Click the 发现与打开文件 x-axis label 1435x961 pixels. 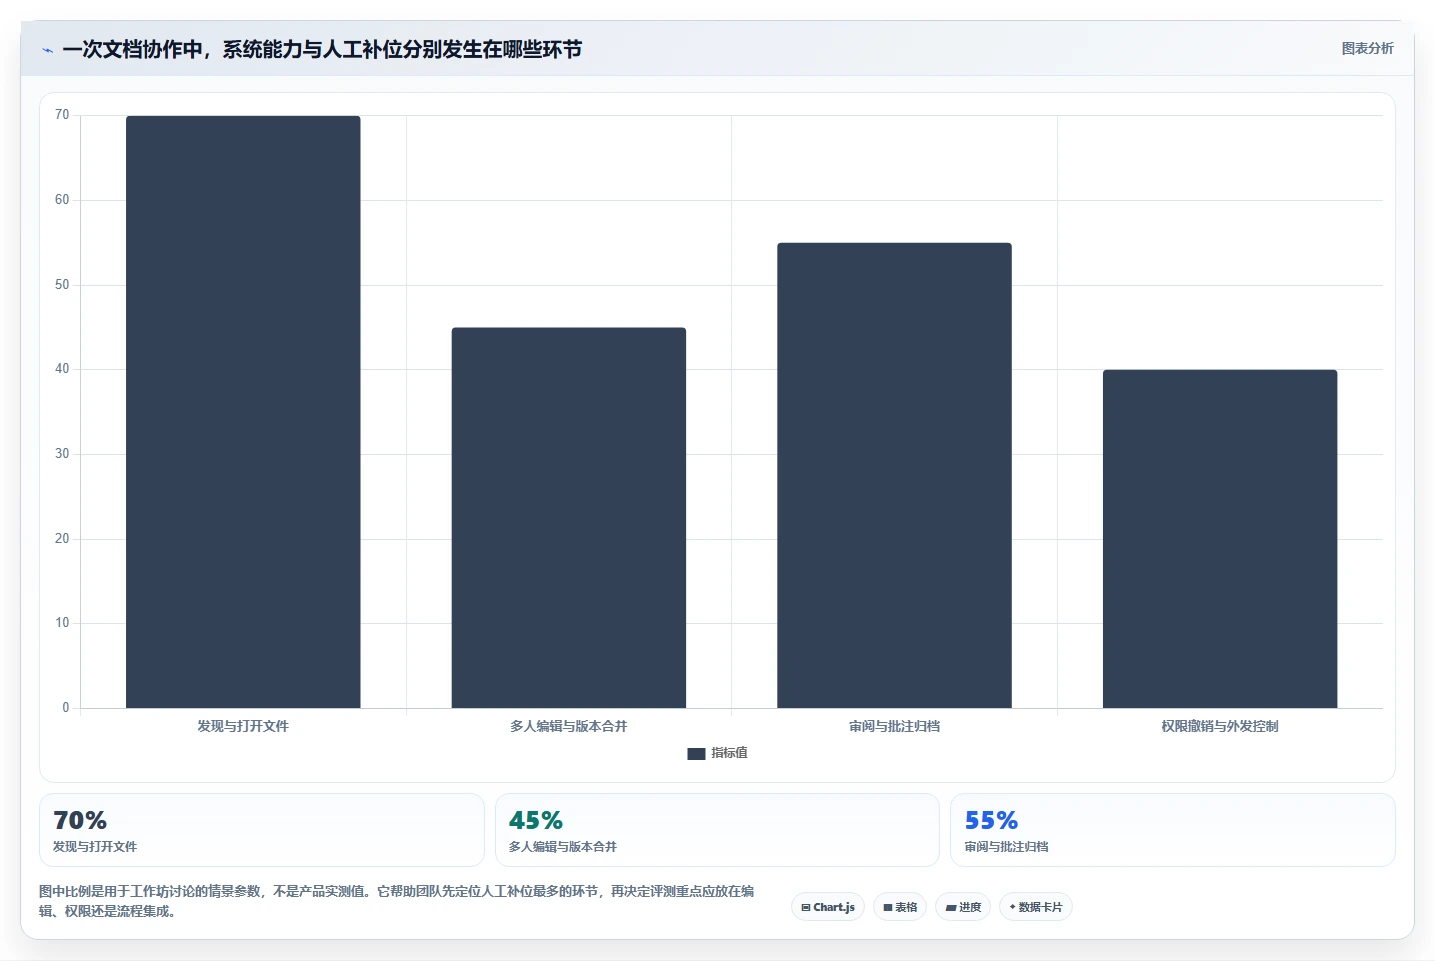click(x=243, y=726)
